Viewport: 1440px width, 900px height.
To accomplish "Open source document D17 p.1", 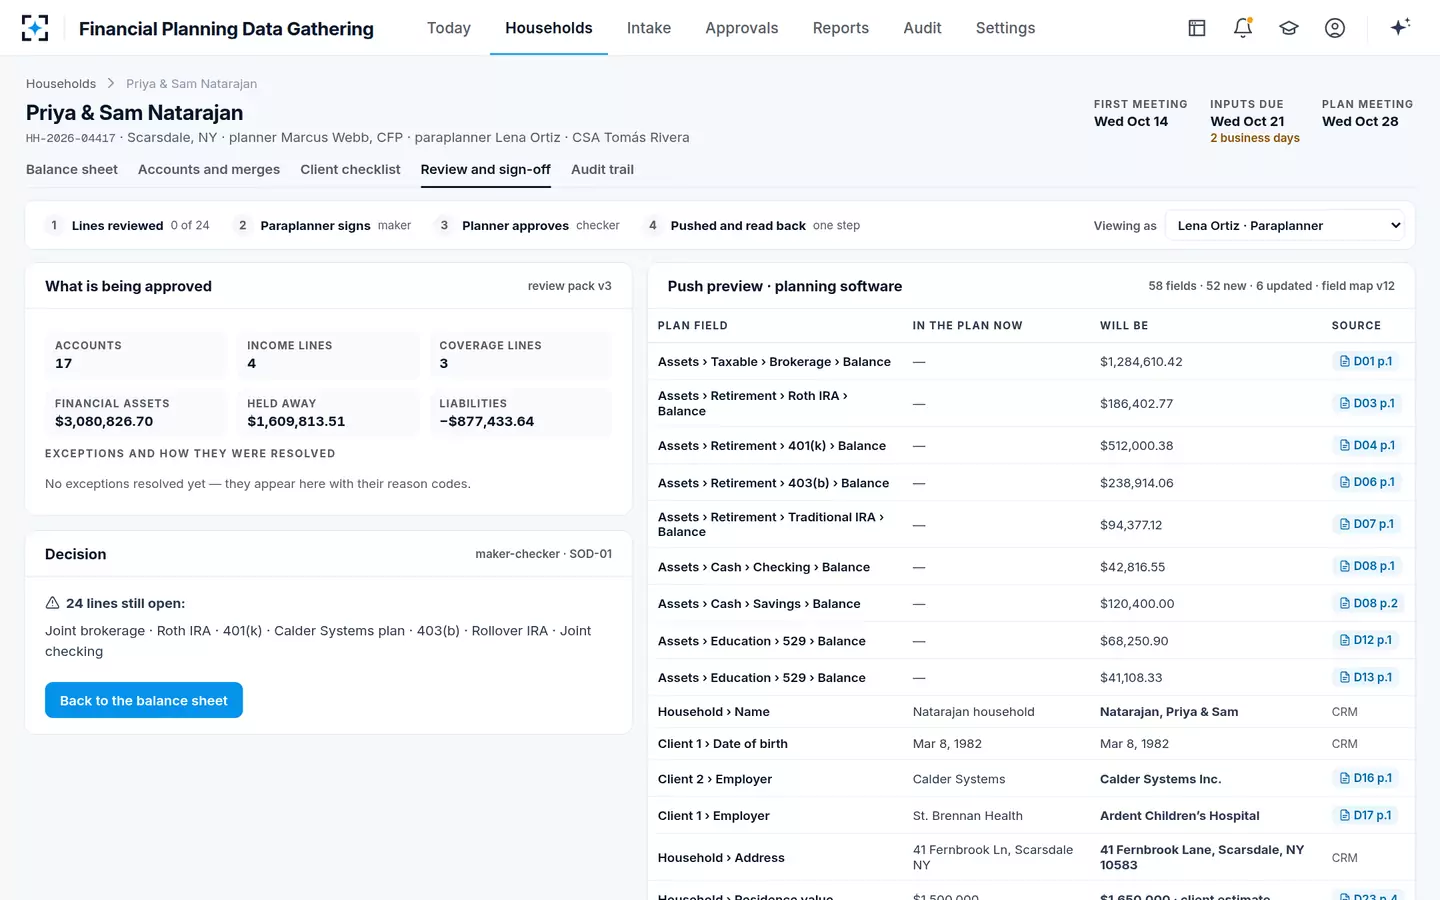I will (1366, 815).
